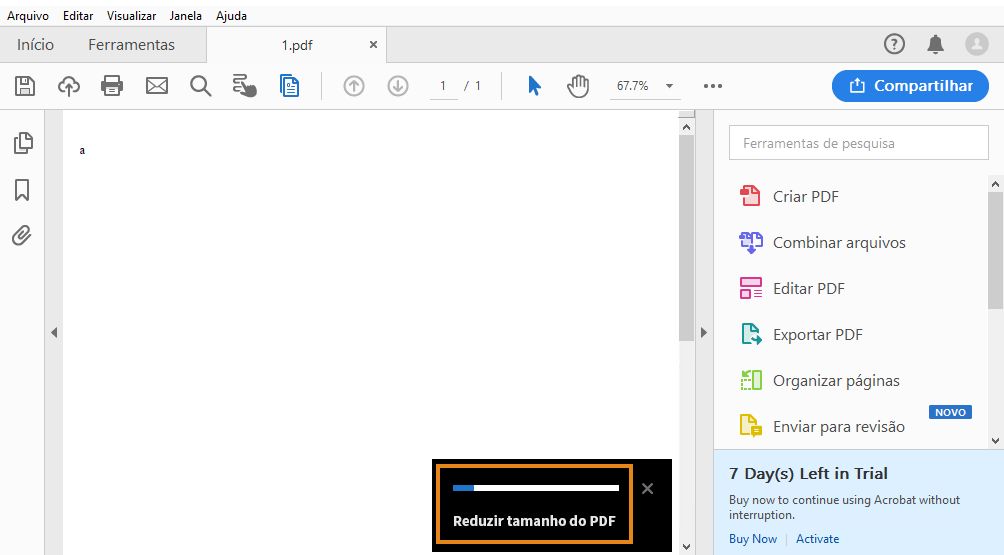The height and width of the screenshot is (555, 1004).
Task: Open the Find text magnifier icon
Action: click(x=200, y=86)
